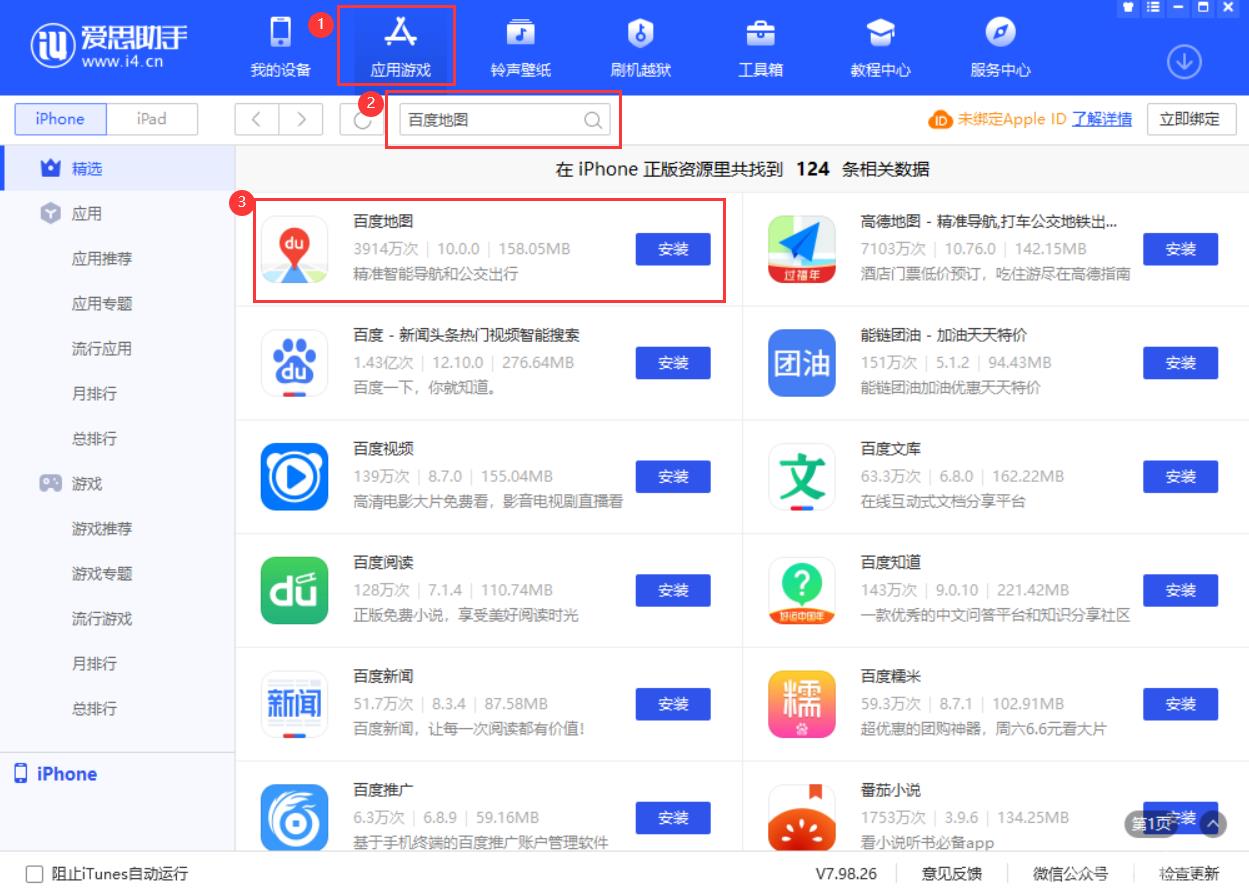1249x894 pixels.
Task: Install 百度视频
Action: (673, 477)
